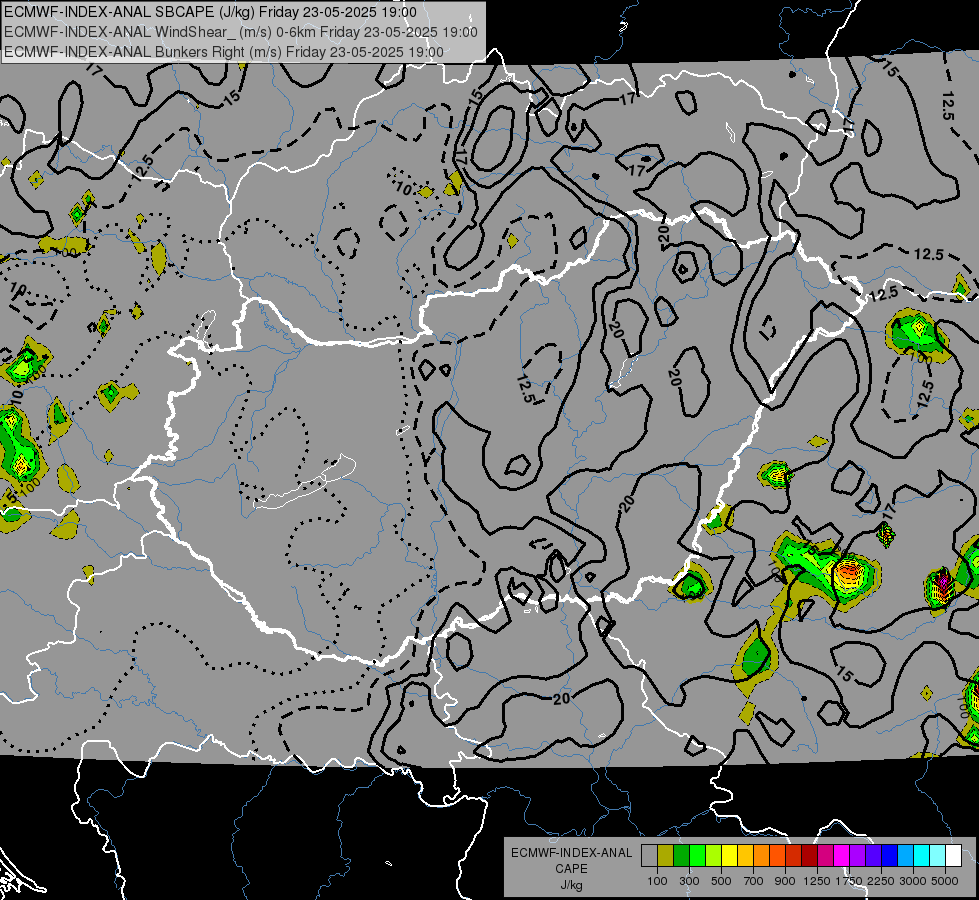
Task: Click the white swatch at legend's end
Action: pos(953,855)
